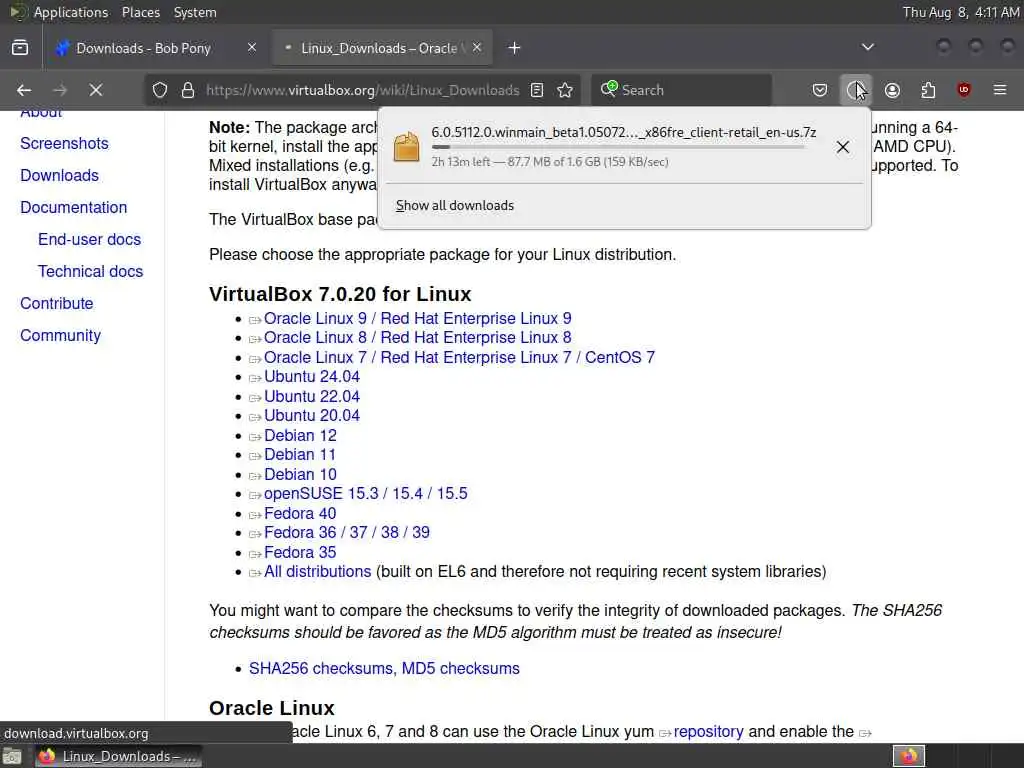This screenshot has height=768, width=1024.
Task: Download Oracle Linux 7 / CentOS 7 package
Action: 459,358
